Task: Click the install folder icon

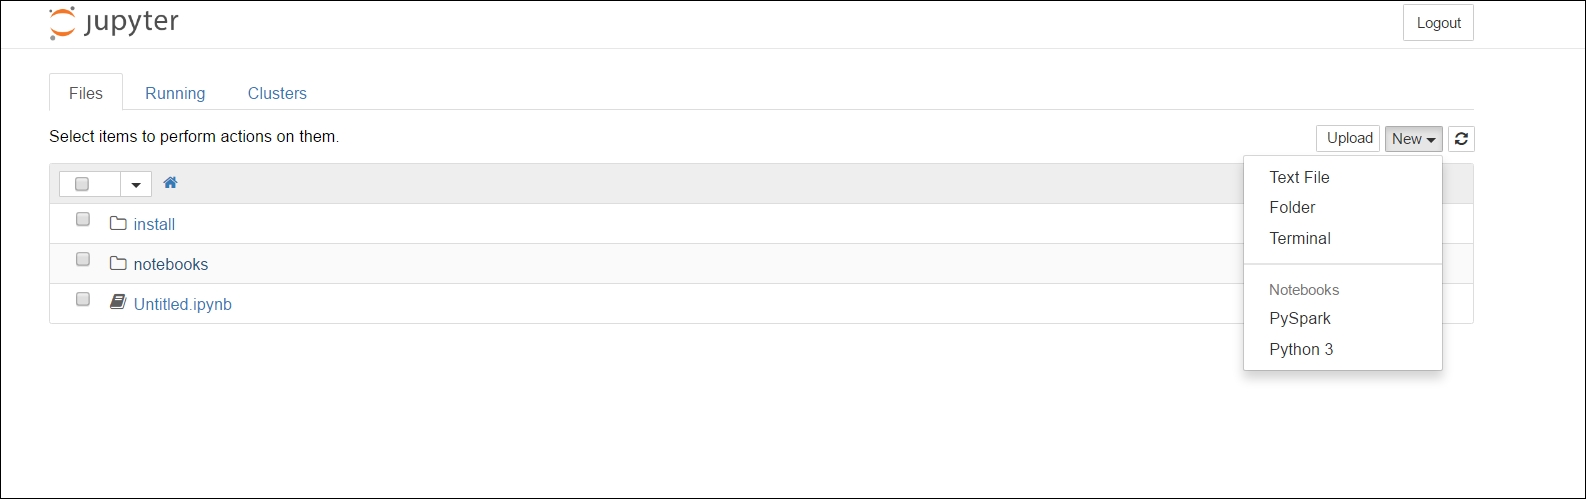Action: (118, 224)
